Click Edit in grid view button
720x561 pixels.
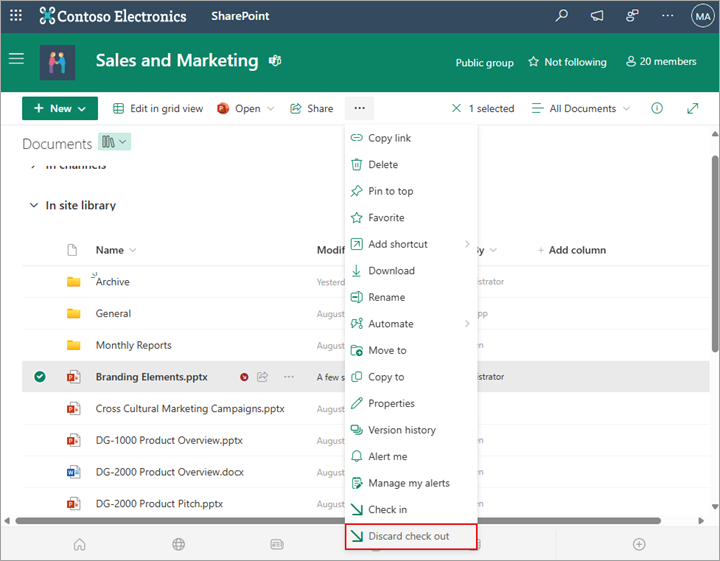[158, 108]
